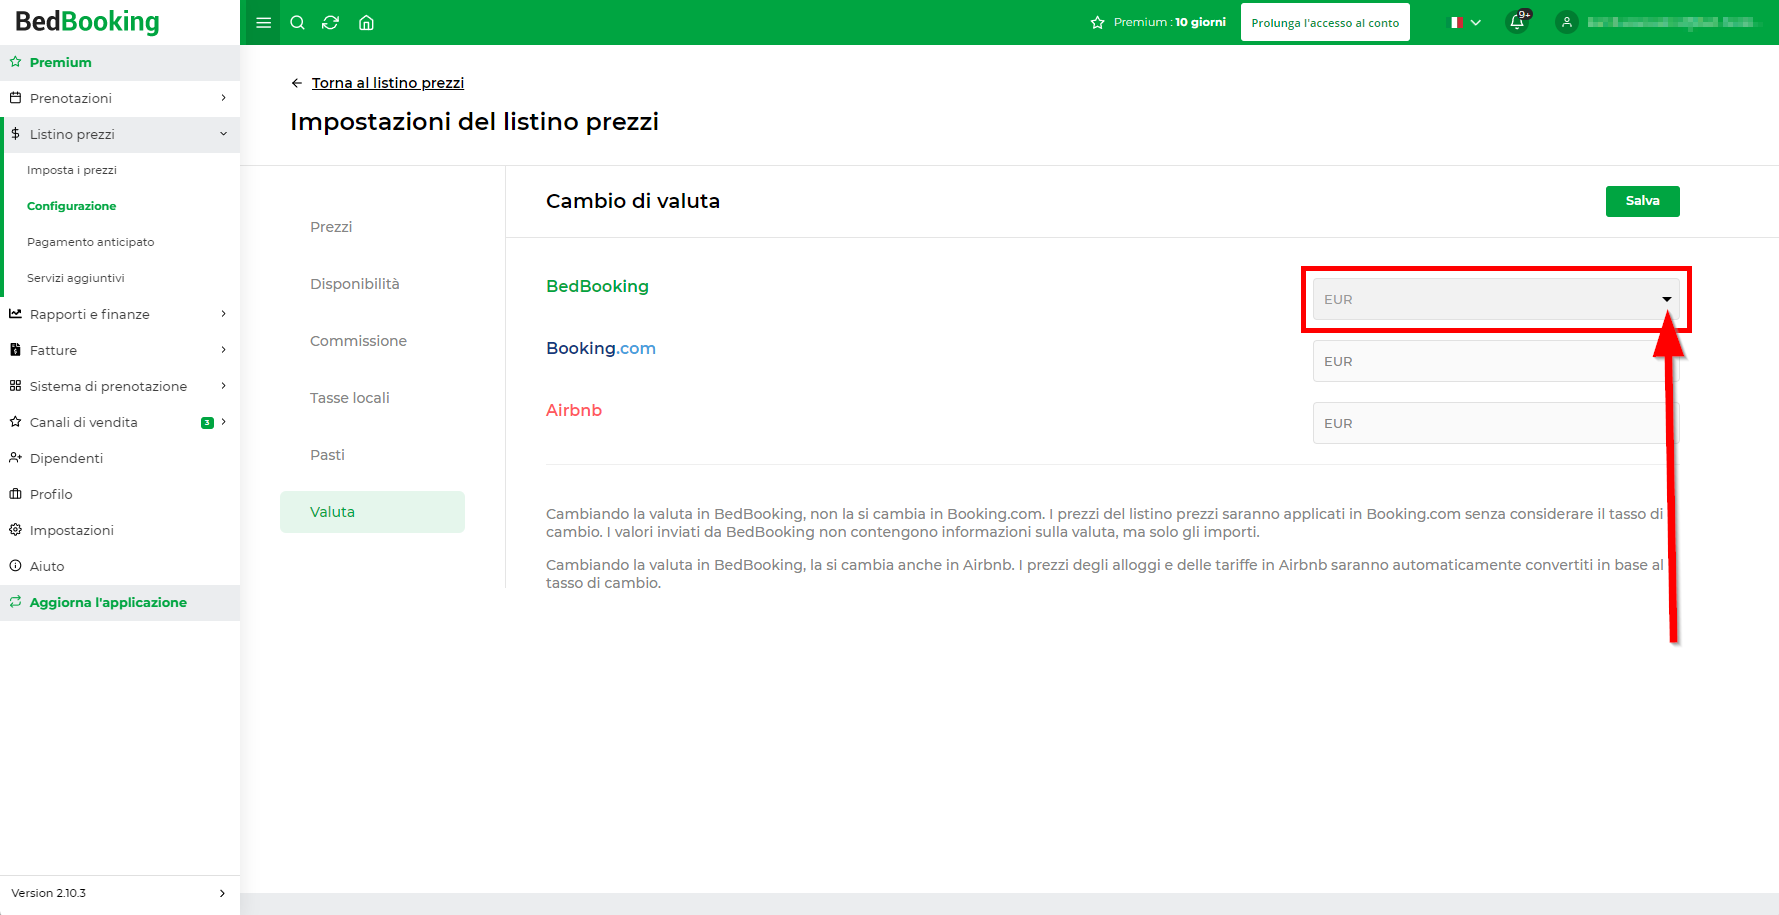The width and height of the screenshot is (1779, 915).
Task: Expand the Sistema di prenotazione chevron
Action: tap(223, 386)
